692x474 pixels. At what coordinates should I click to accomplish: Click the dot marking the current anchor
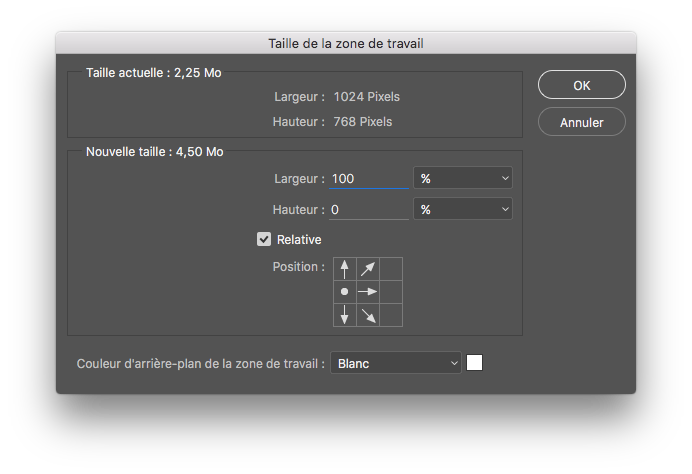coord(344,291)
